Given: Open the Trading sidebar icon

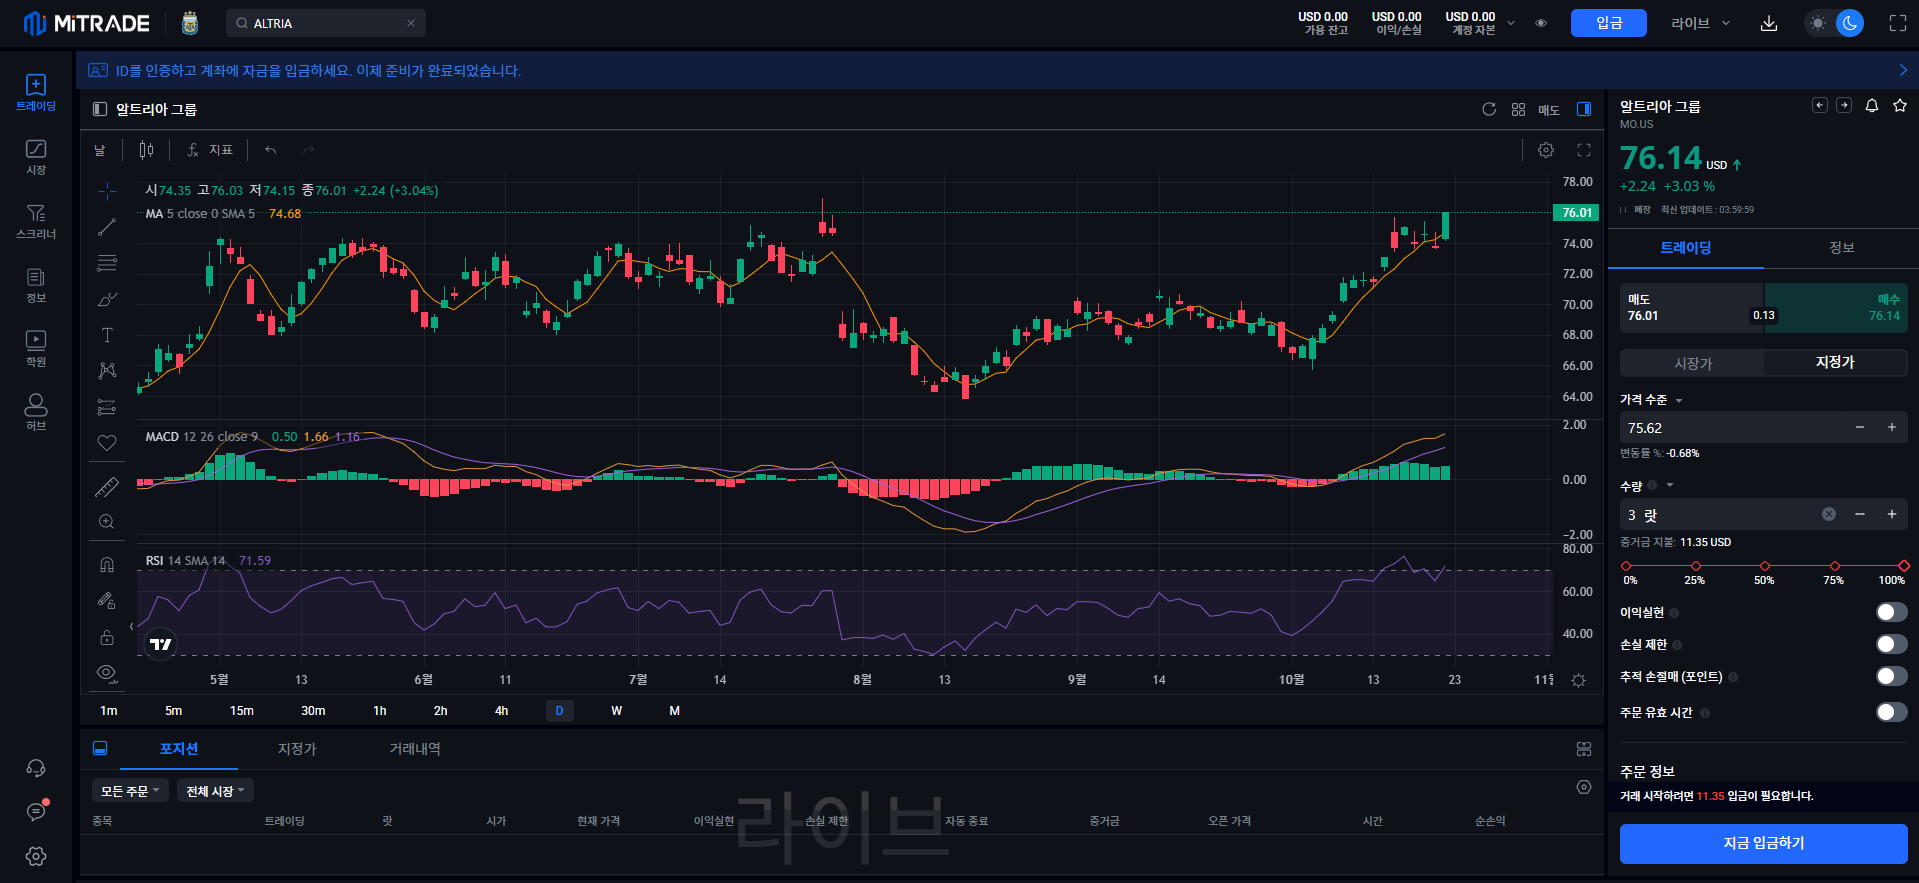Looking at the screenshot, I should click(x=36, y=92).
